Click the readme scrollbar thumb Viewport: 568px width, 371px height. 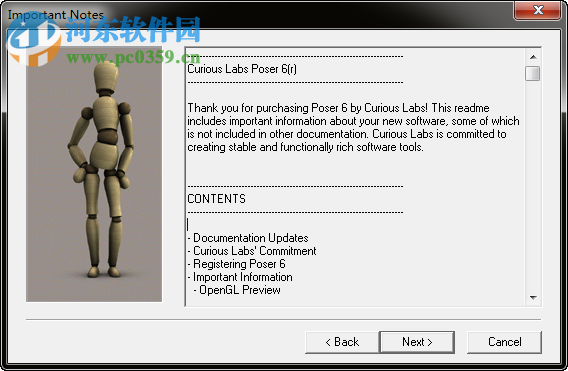click(533, 73)
